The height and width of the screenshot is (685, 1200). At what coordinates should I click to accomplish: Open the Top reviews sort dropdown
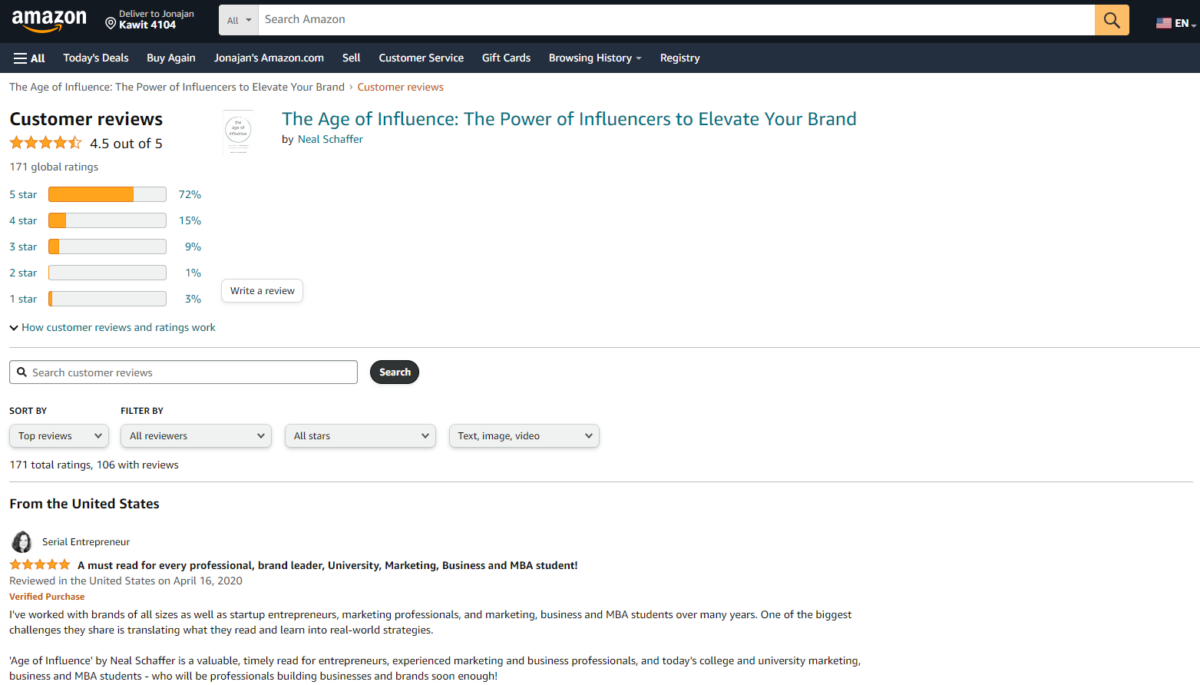pos(58,435)
